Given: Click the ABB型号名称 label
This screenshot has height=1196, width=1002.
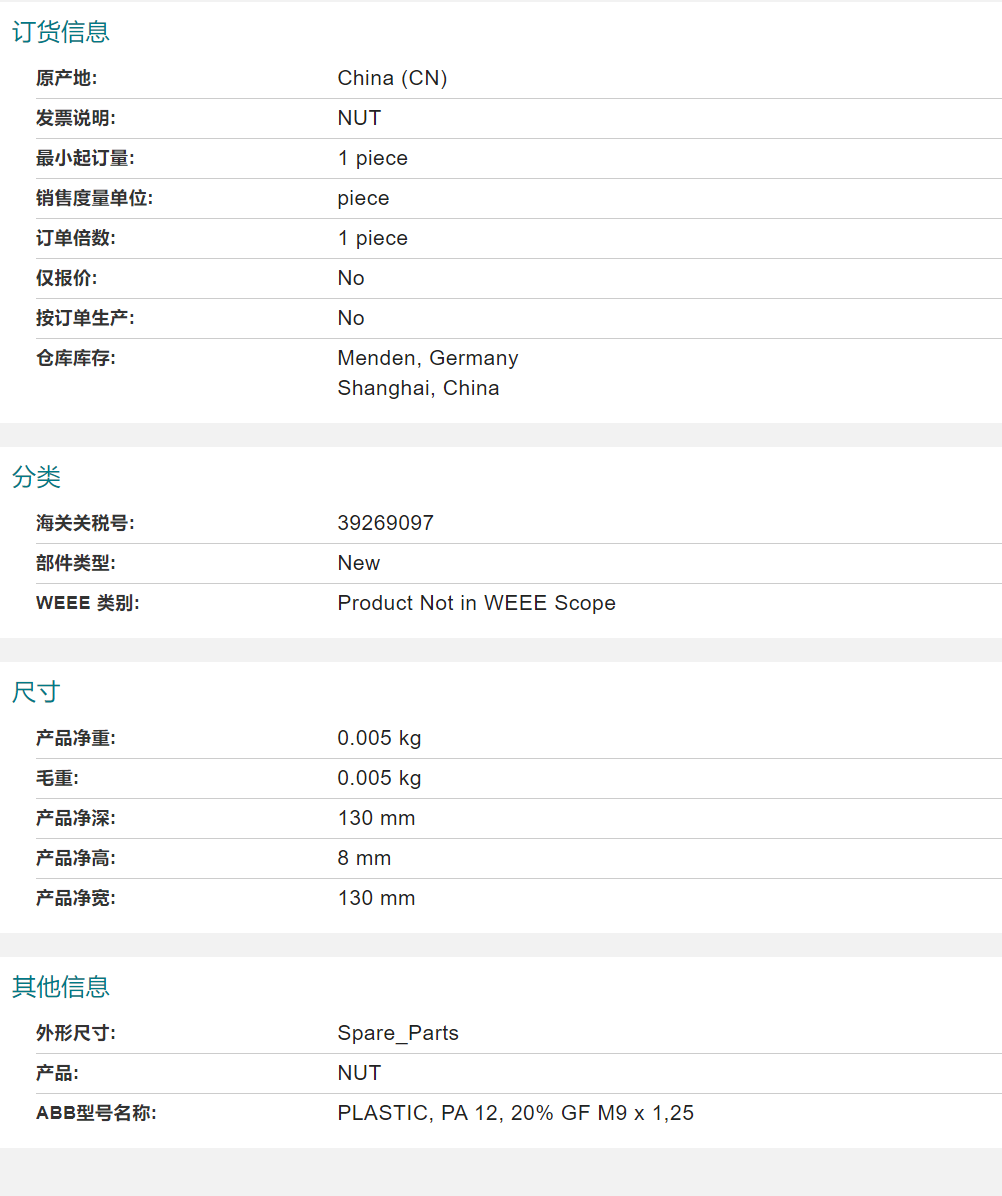Looking at the screenshot, I should 96,1113.
